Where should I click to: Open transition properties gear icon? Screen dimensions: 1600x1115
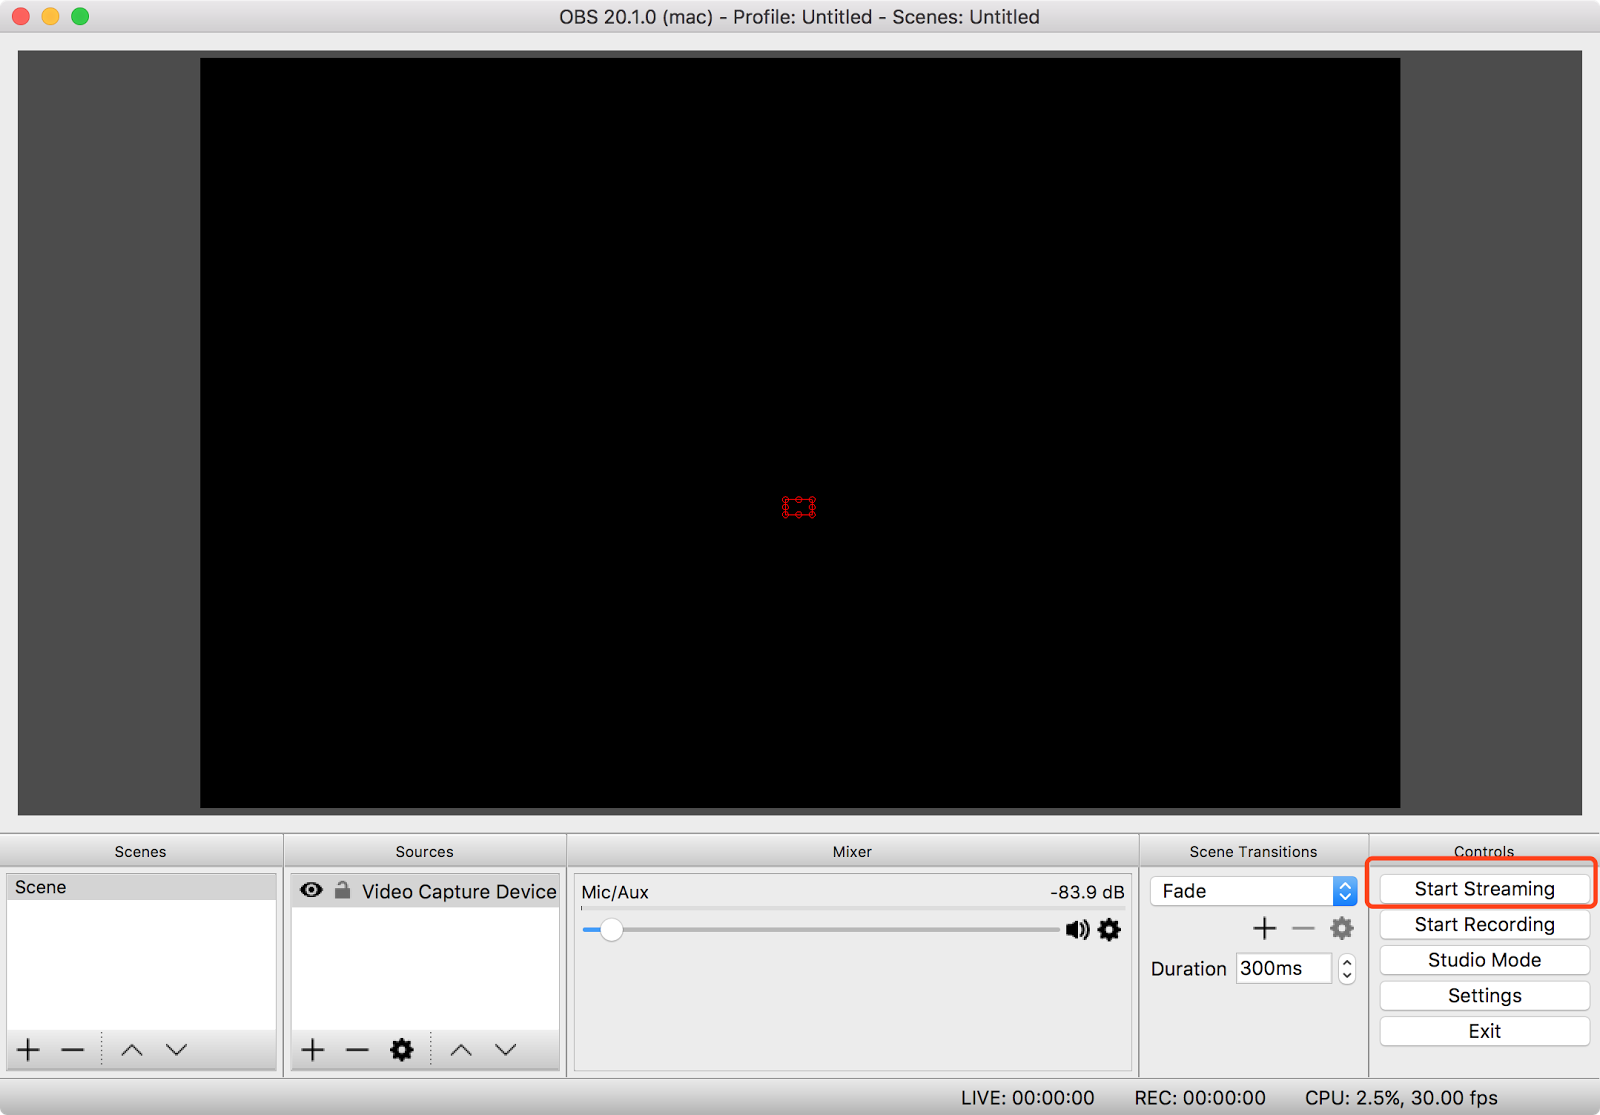(1342, 928)
